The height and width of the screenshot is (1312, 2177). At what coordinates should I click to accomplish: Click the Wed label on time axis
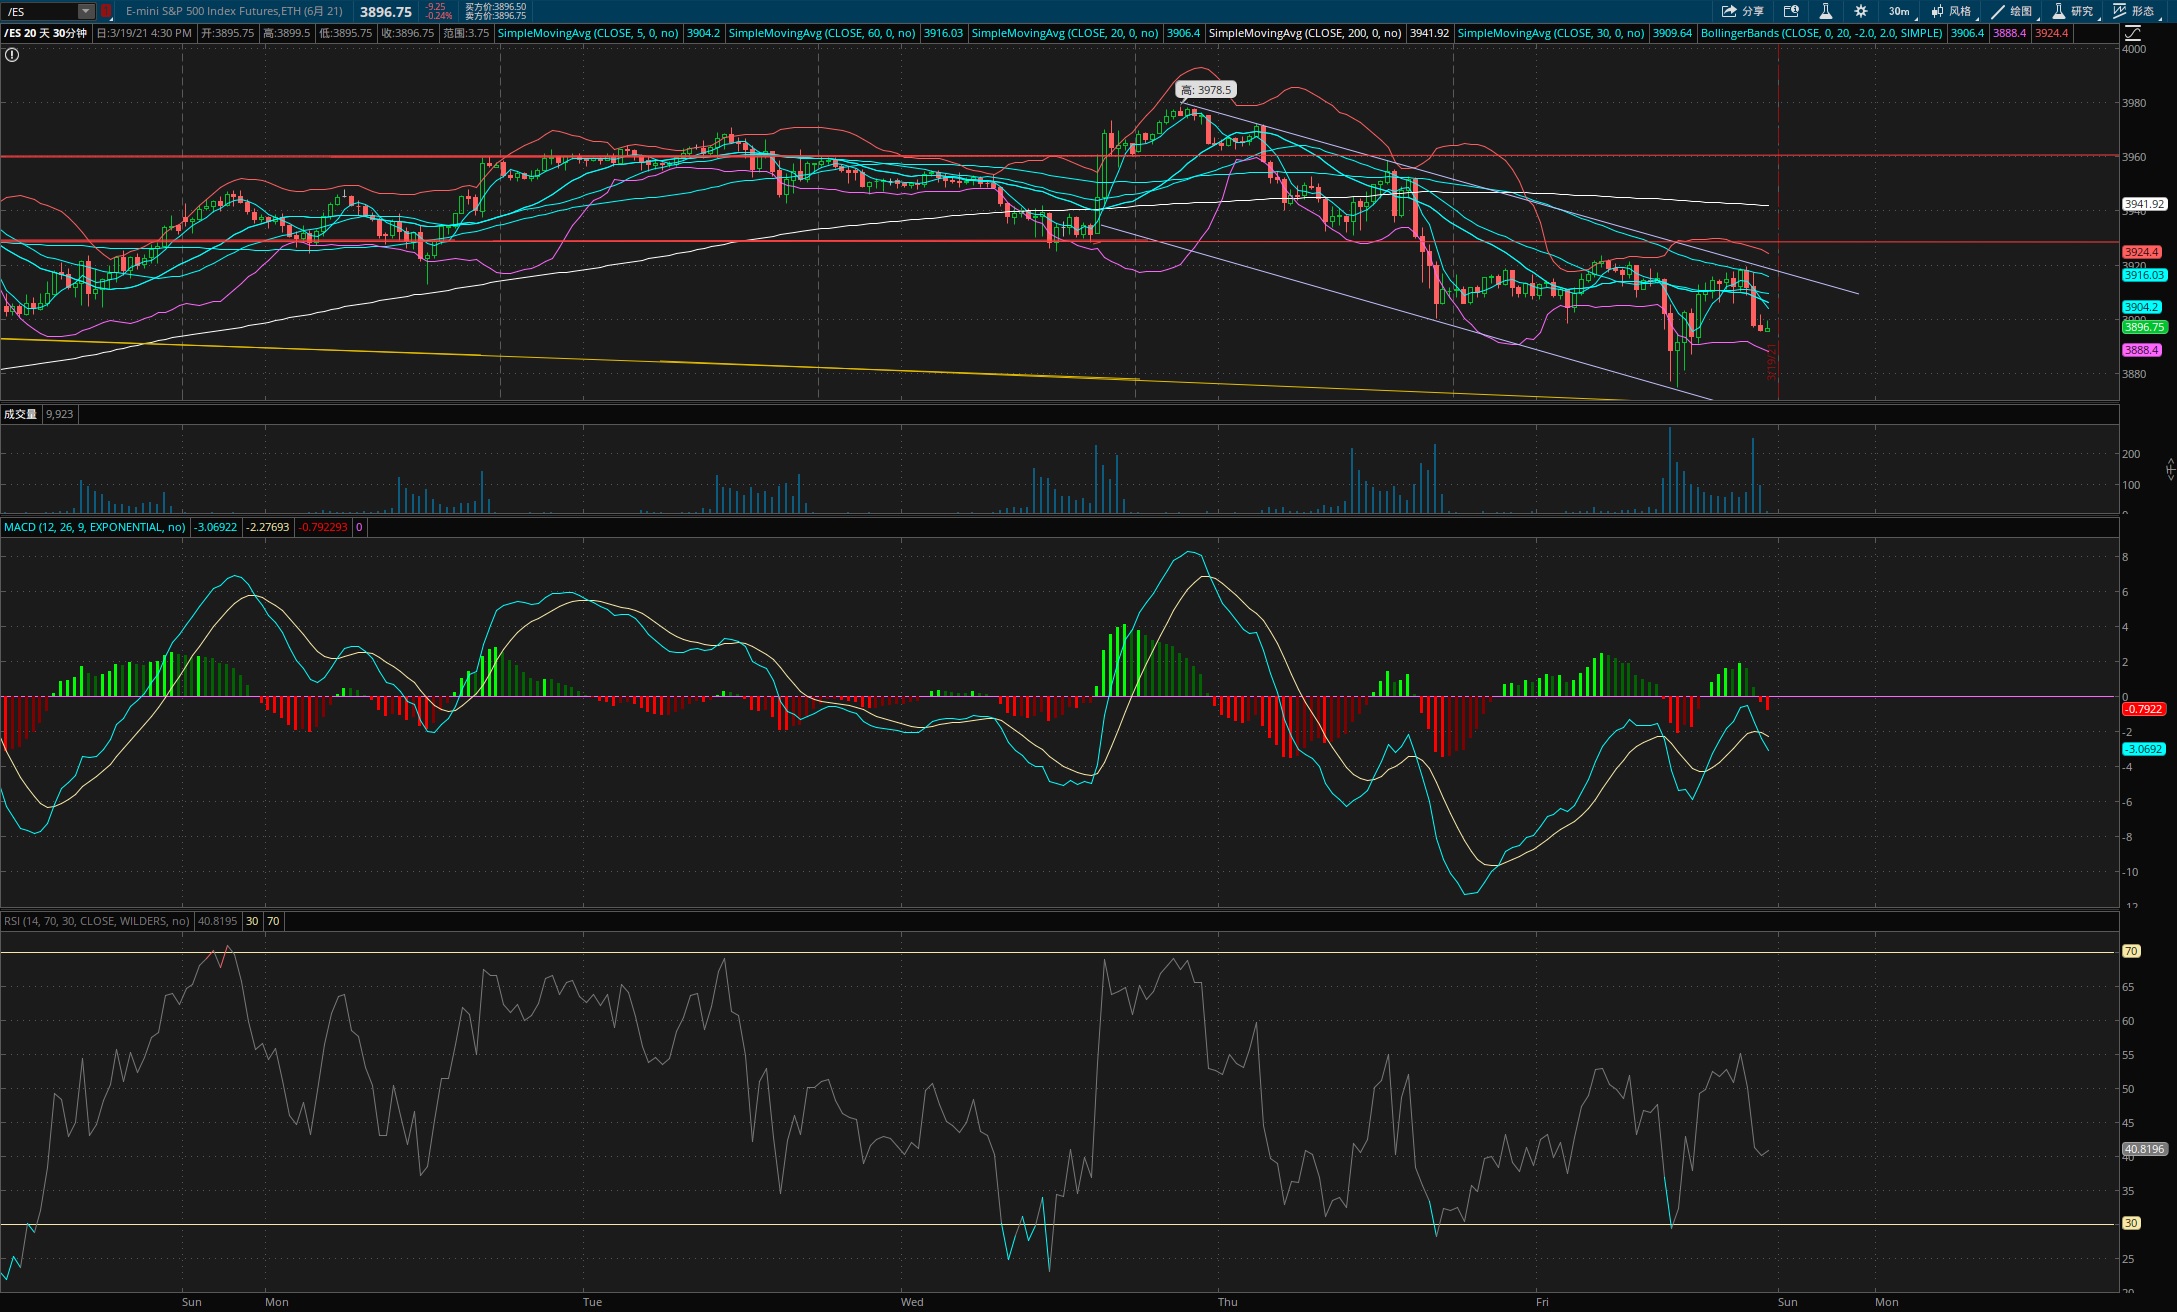pos(912,1302)
